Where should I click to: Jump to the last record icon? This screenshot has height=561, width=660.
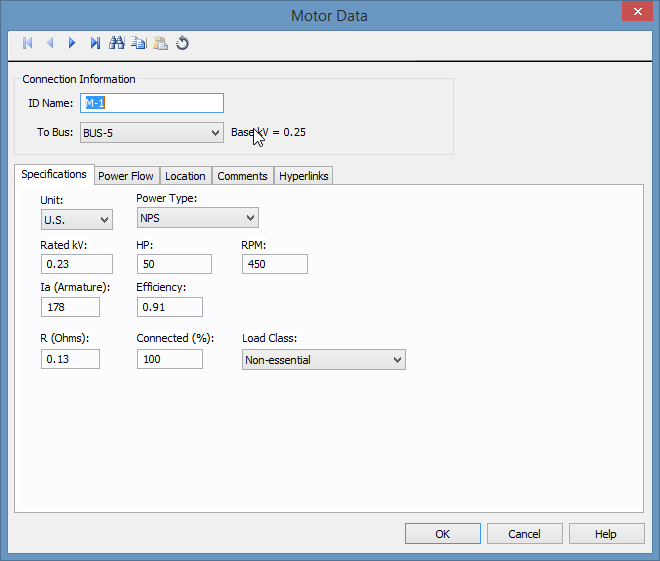(x=95, y=43)
